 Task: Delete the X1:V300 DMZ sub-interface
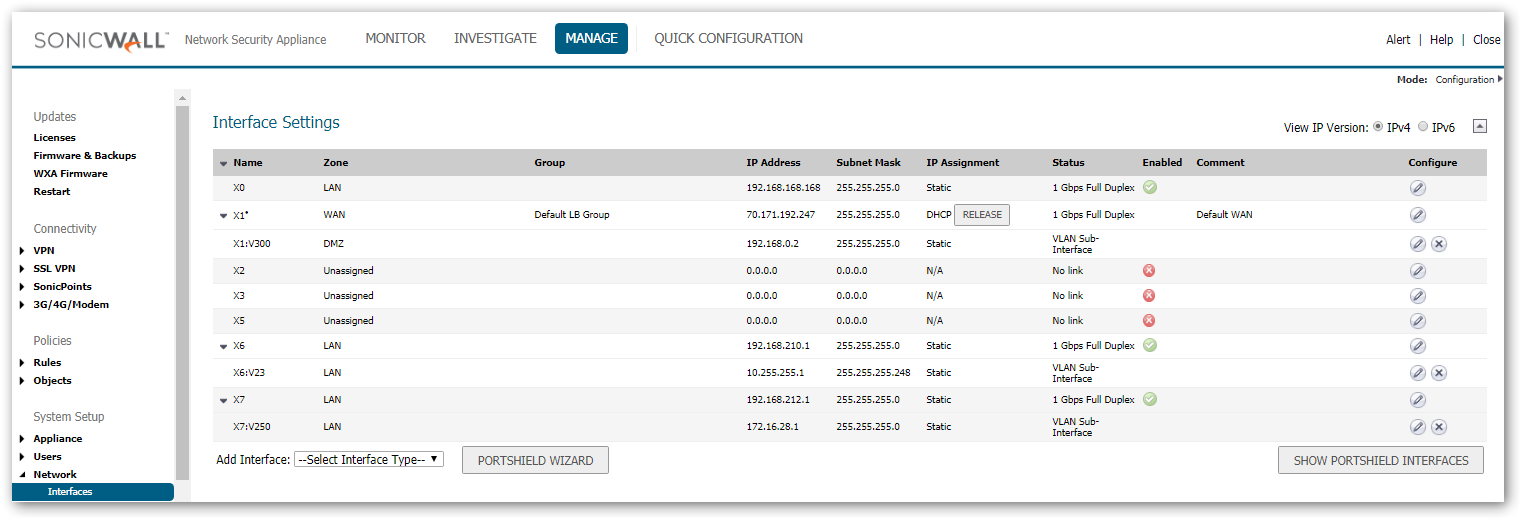point(1438,244)
